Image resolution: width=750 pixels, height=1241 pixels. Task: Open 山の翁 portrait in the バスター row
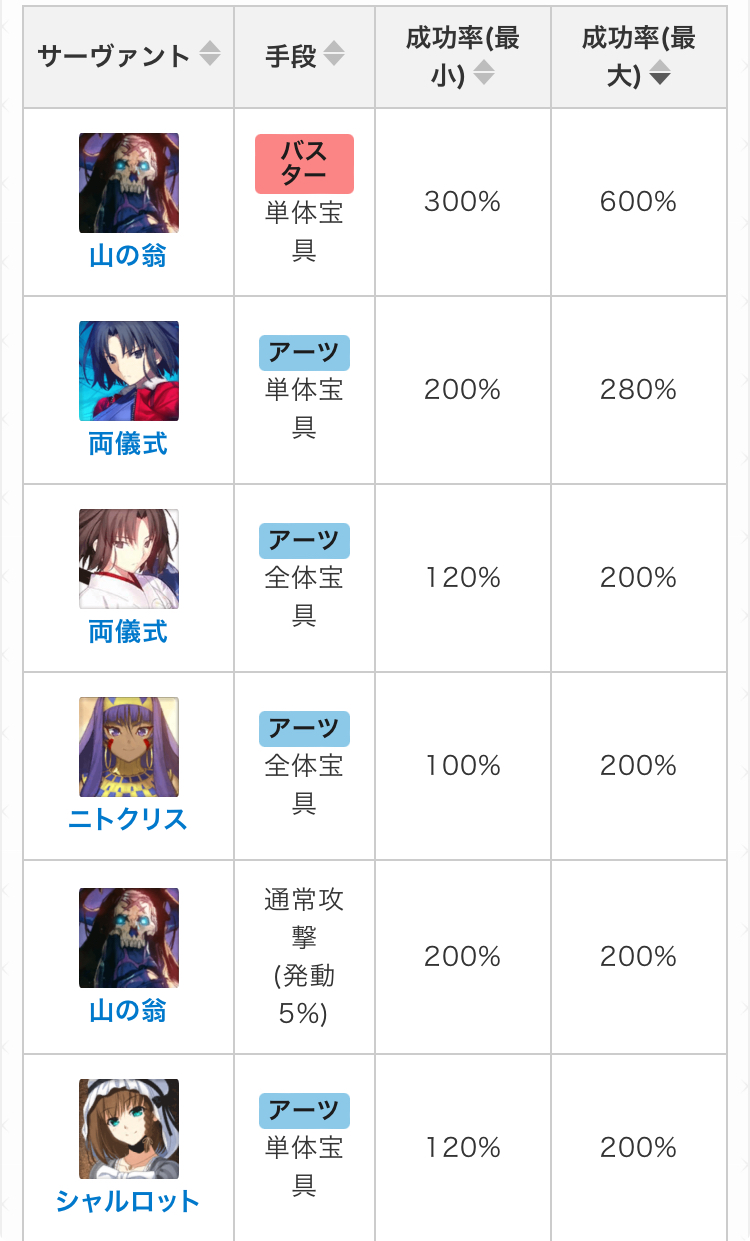pyautogui.click(x=129, y=183)
